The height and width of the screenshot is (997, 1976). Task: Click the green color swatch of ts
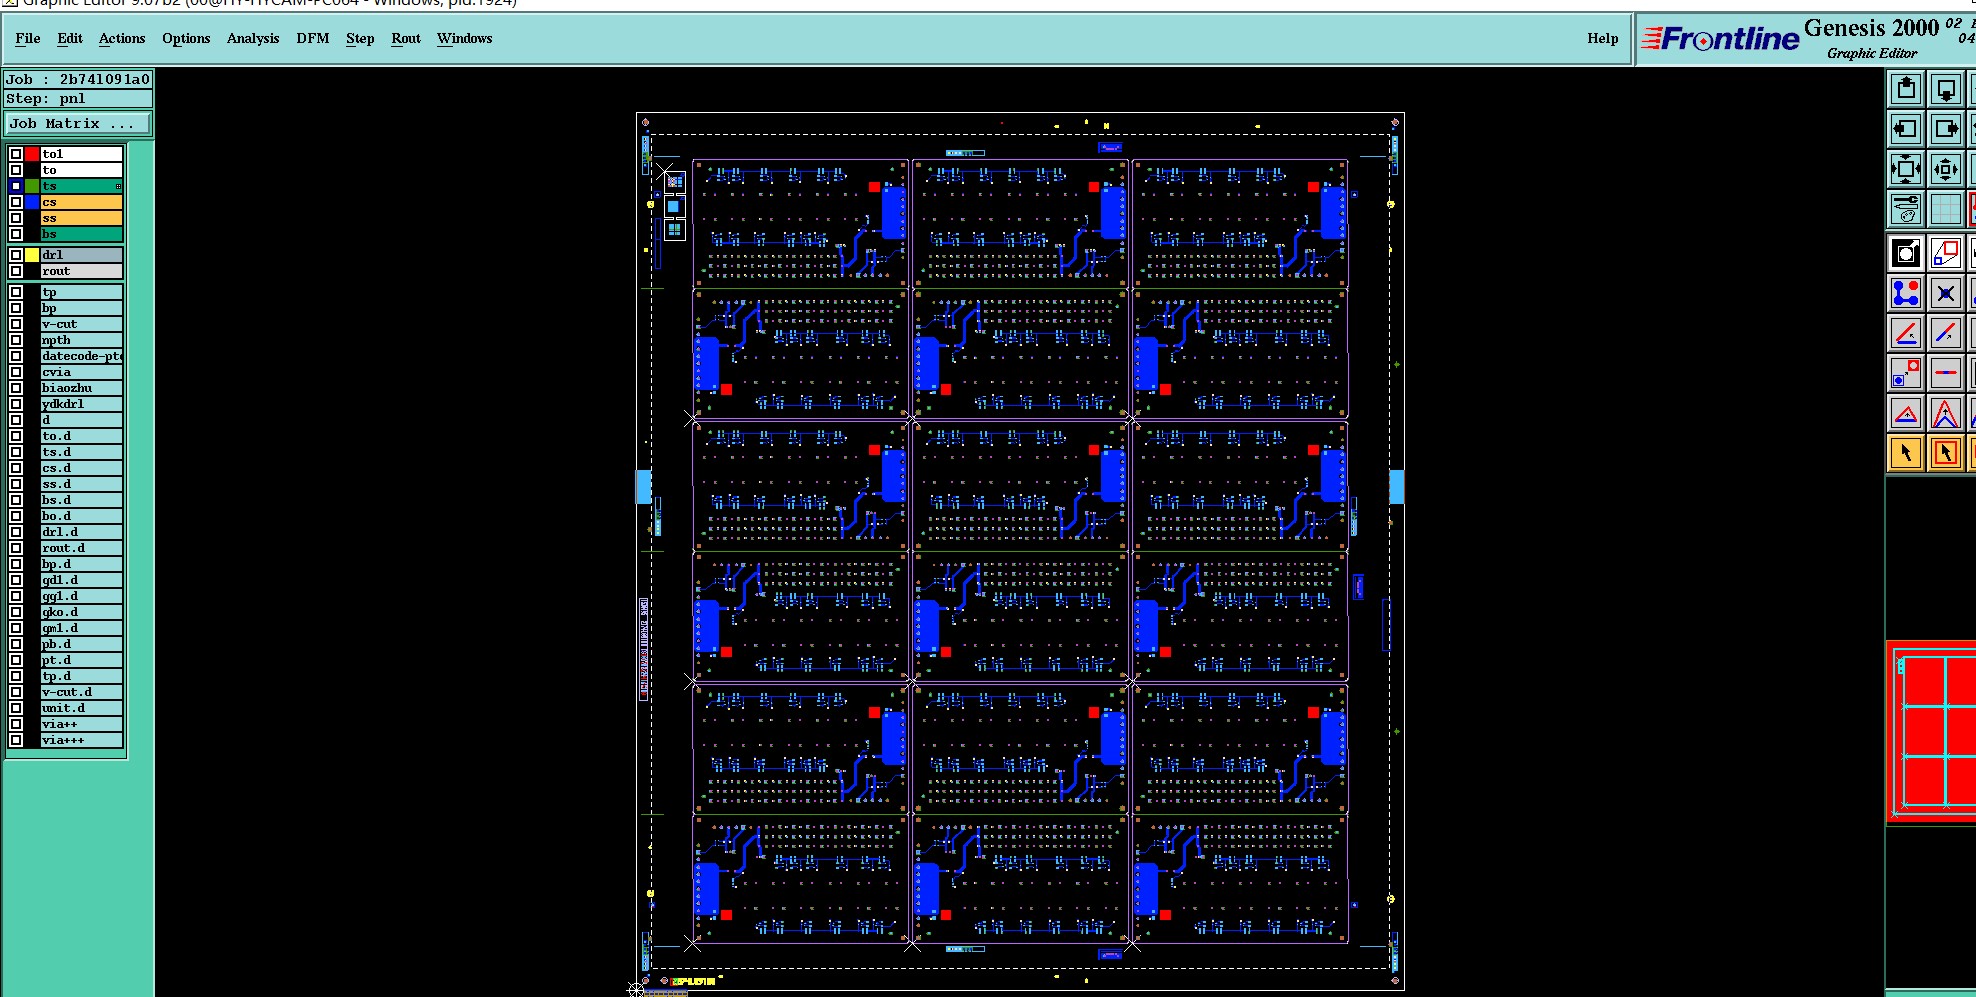32,186
